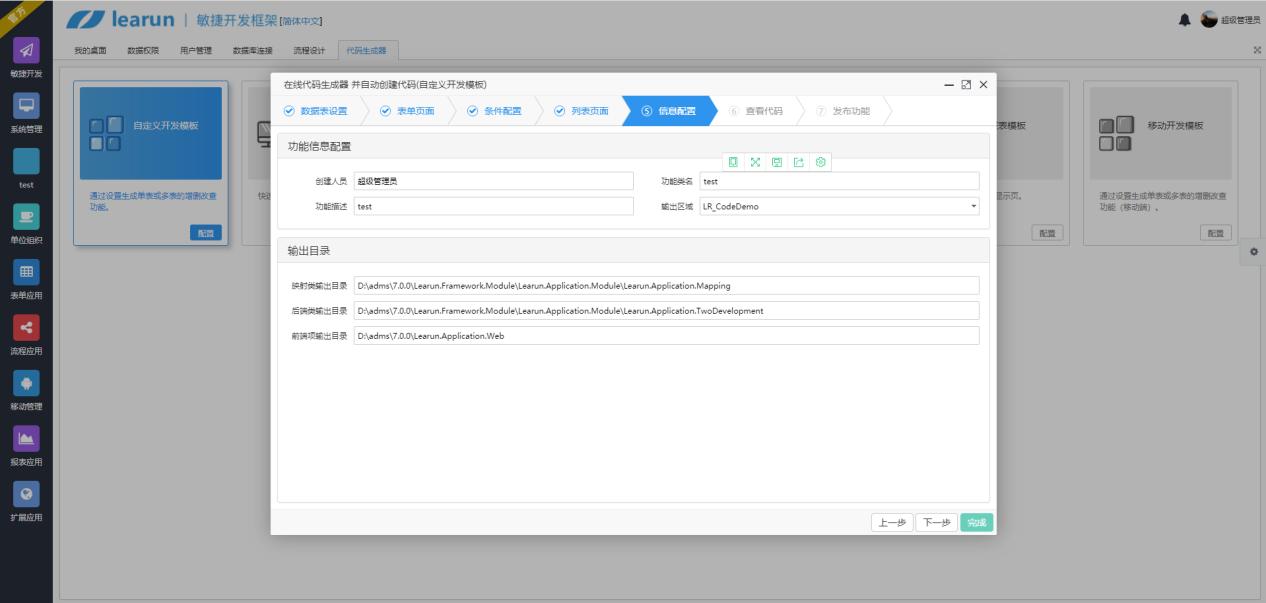Switch to 代码生成器 tab
The width and height of the screenshot is (1266, 603).
(366, 50)
